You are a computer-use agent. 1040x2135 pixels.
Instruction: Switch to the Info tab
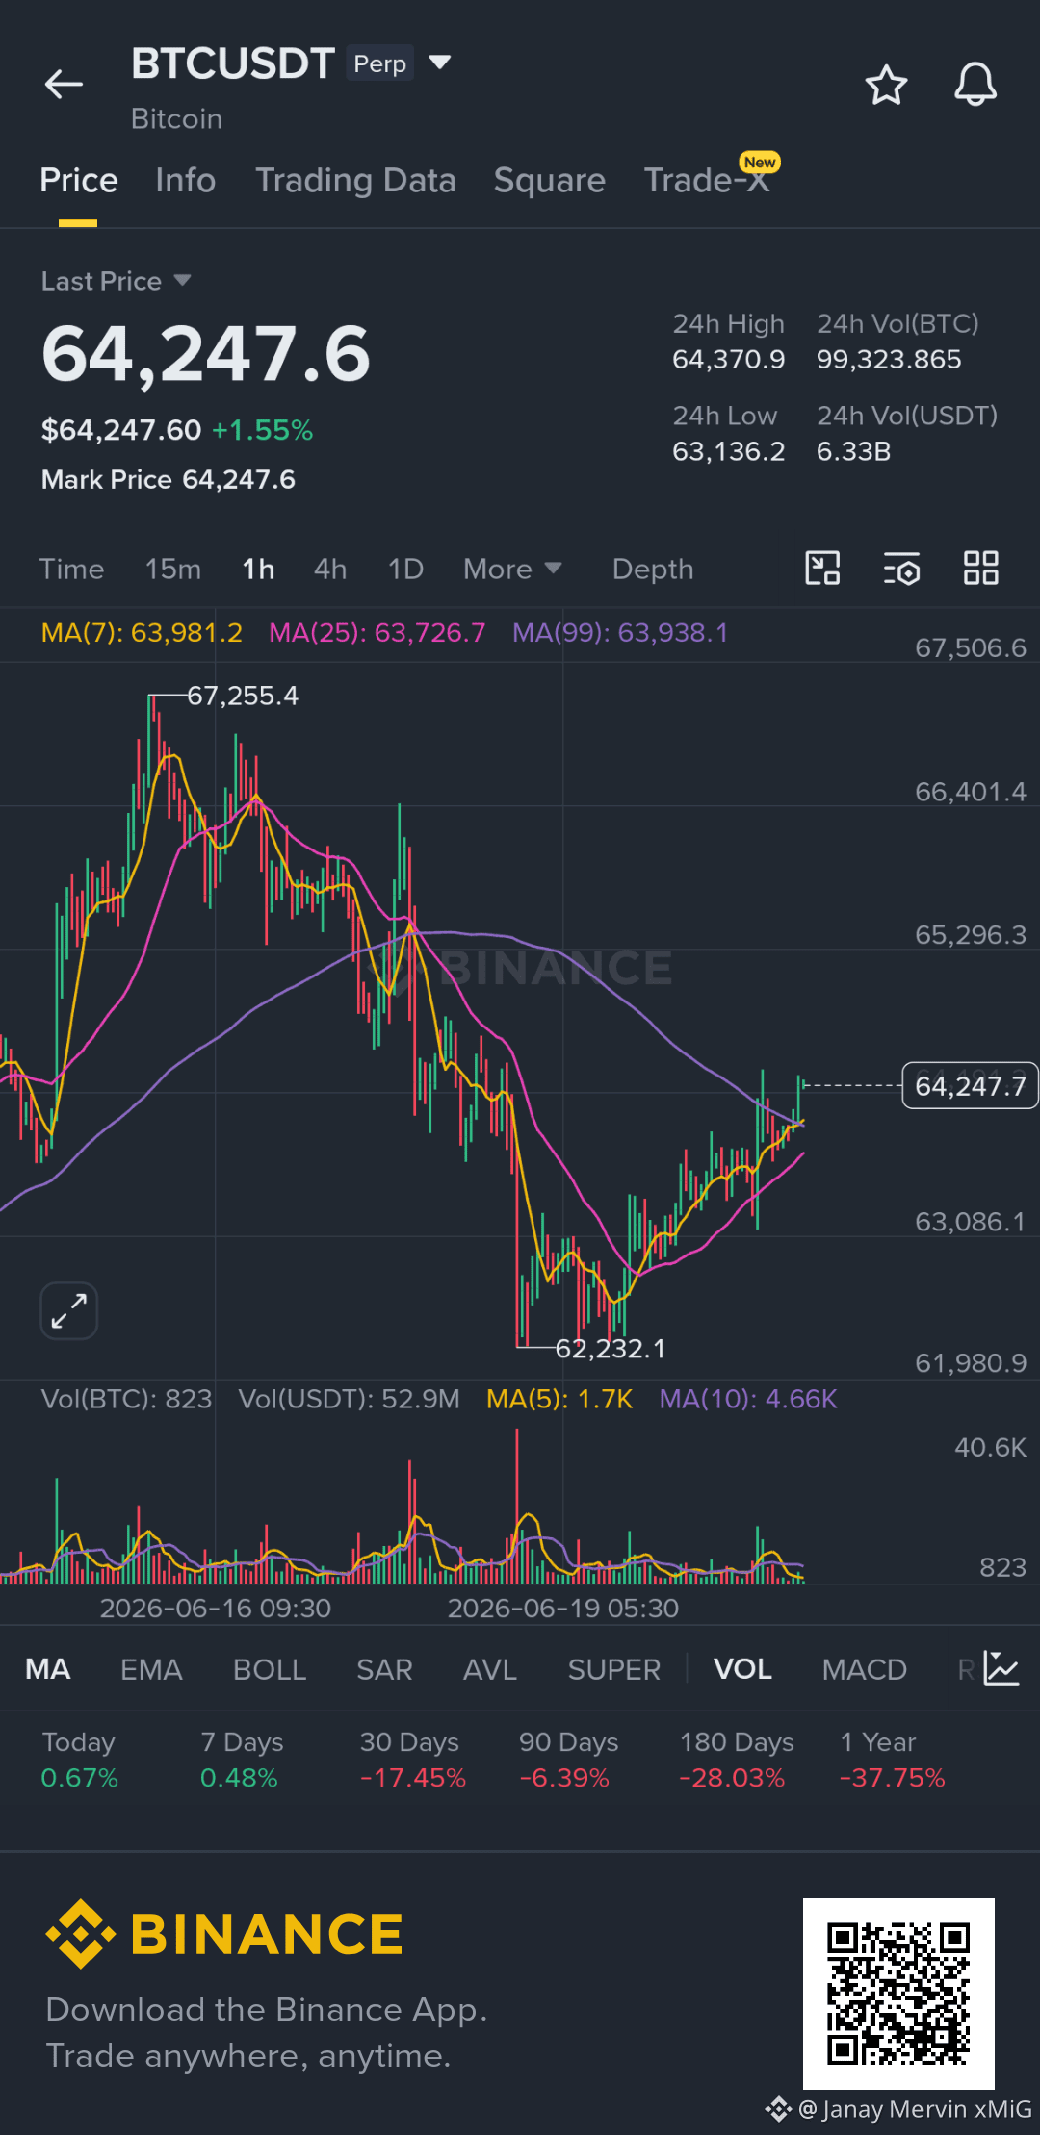(186, 180)
